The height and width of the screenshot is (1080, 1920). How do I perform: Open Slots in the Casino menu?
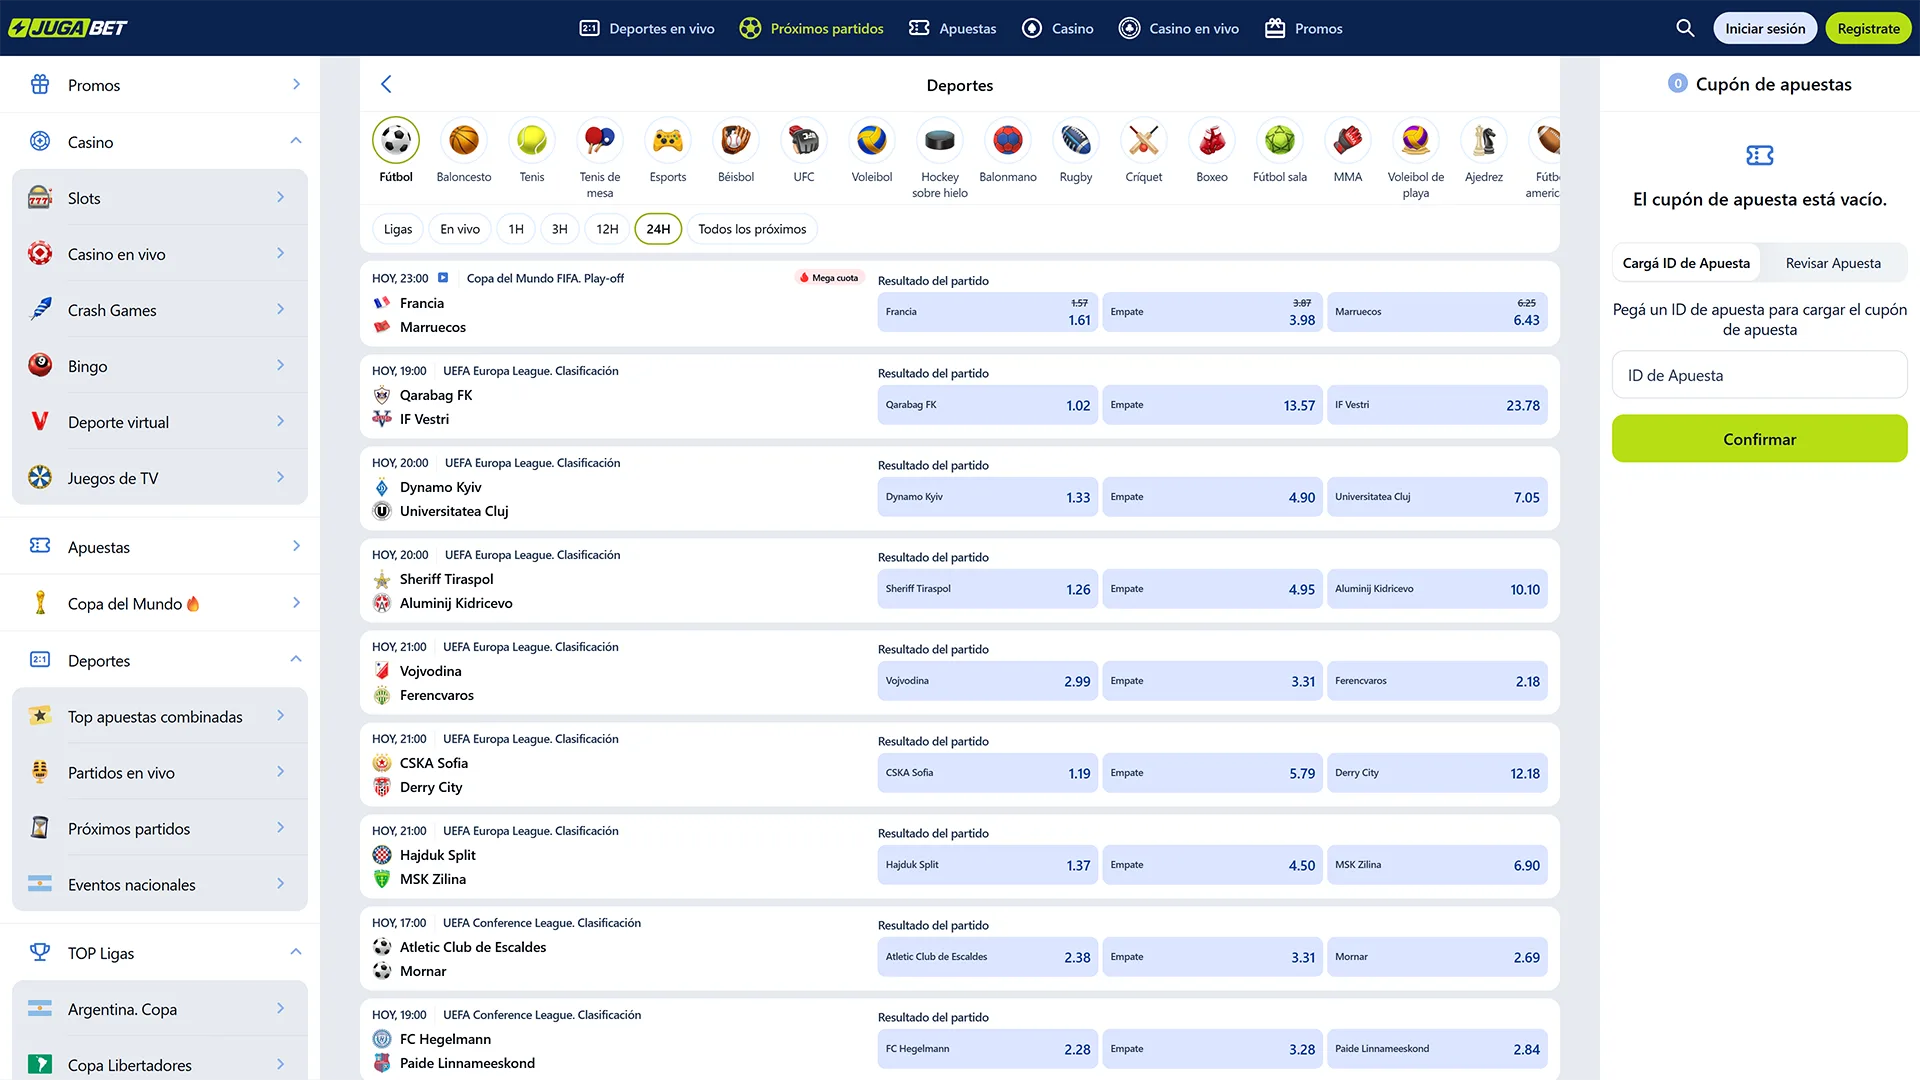(x=160, y=198)
